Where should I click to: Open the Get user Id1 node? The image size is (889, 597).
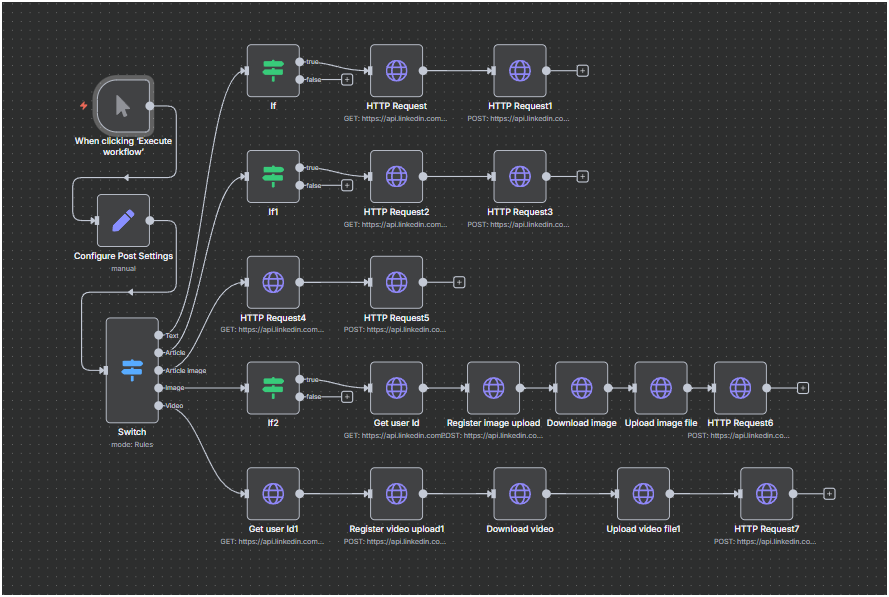273,493
